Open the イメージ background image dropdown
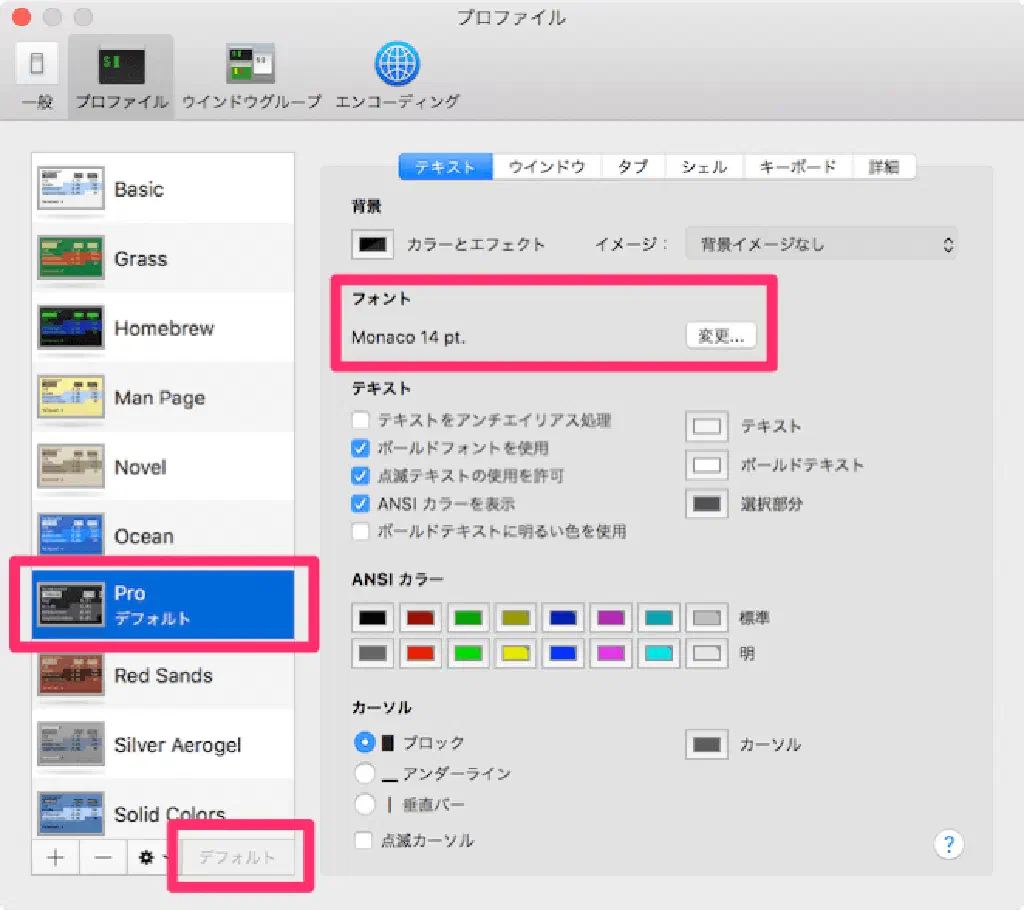This screenshot has height=910, width=1024. tap(820, 244)
